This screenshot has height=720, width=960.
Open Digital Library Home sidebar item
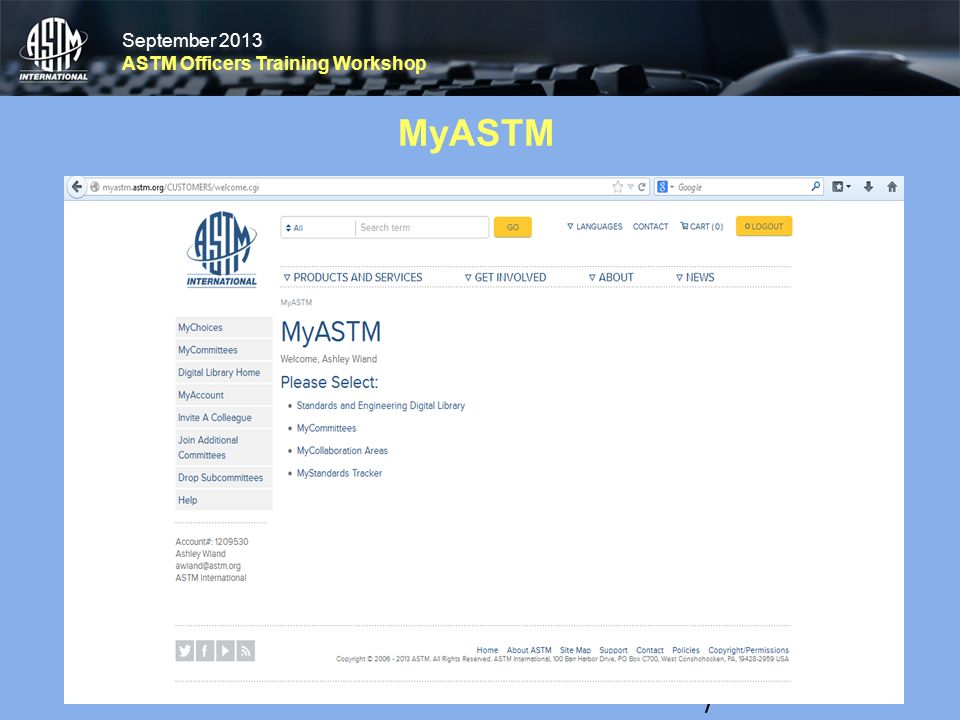tap(223, 372)
